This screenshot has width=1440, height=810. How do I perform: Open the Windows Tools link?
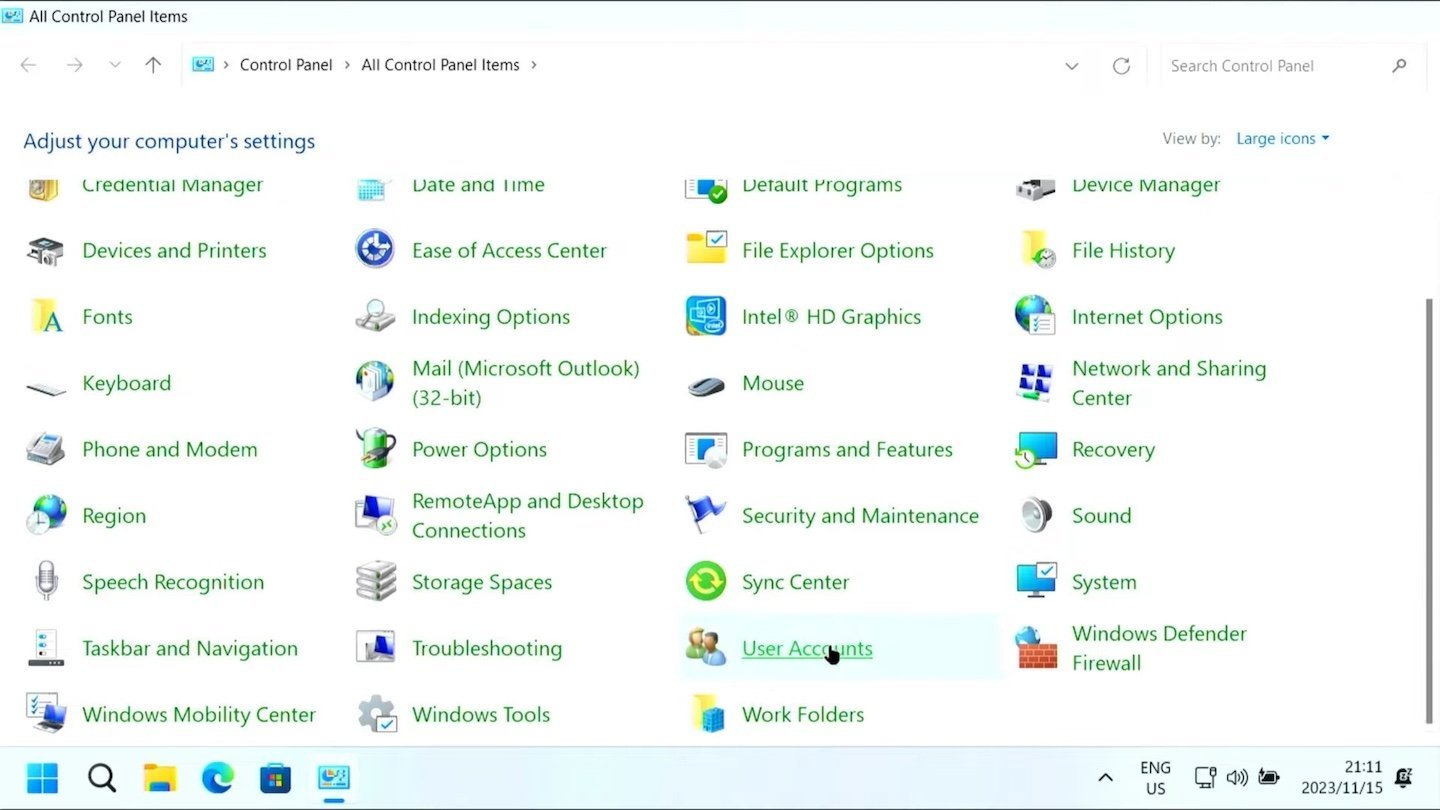coord(481,714)
